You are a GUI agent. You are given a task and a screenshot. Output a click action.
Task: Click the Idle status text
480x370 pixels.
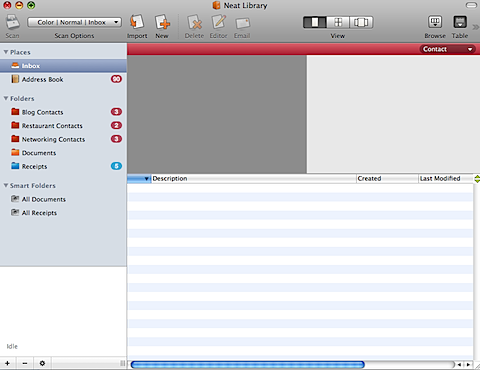click(x=12, y=346)
